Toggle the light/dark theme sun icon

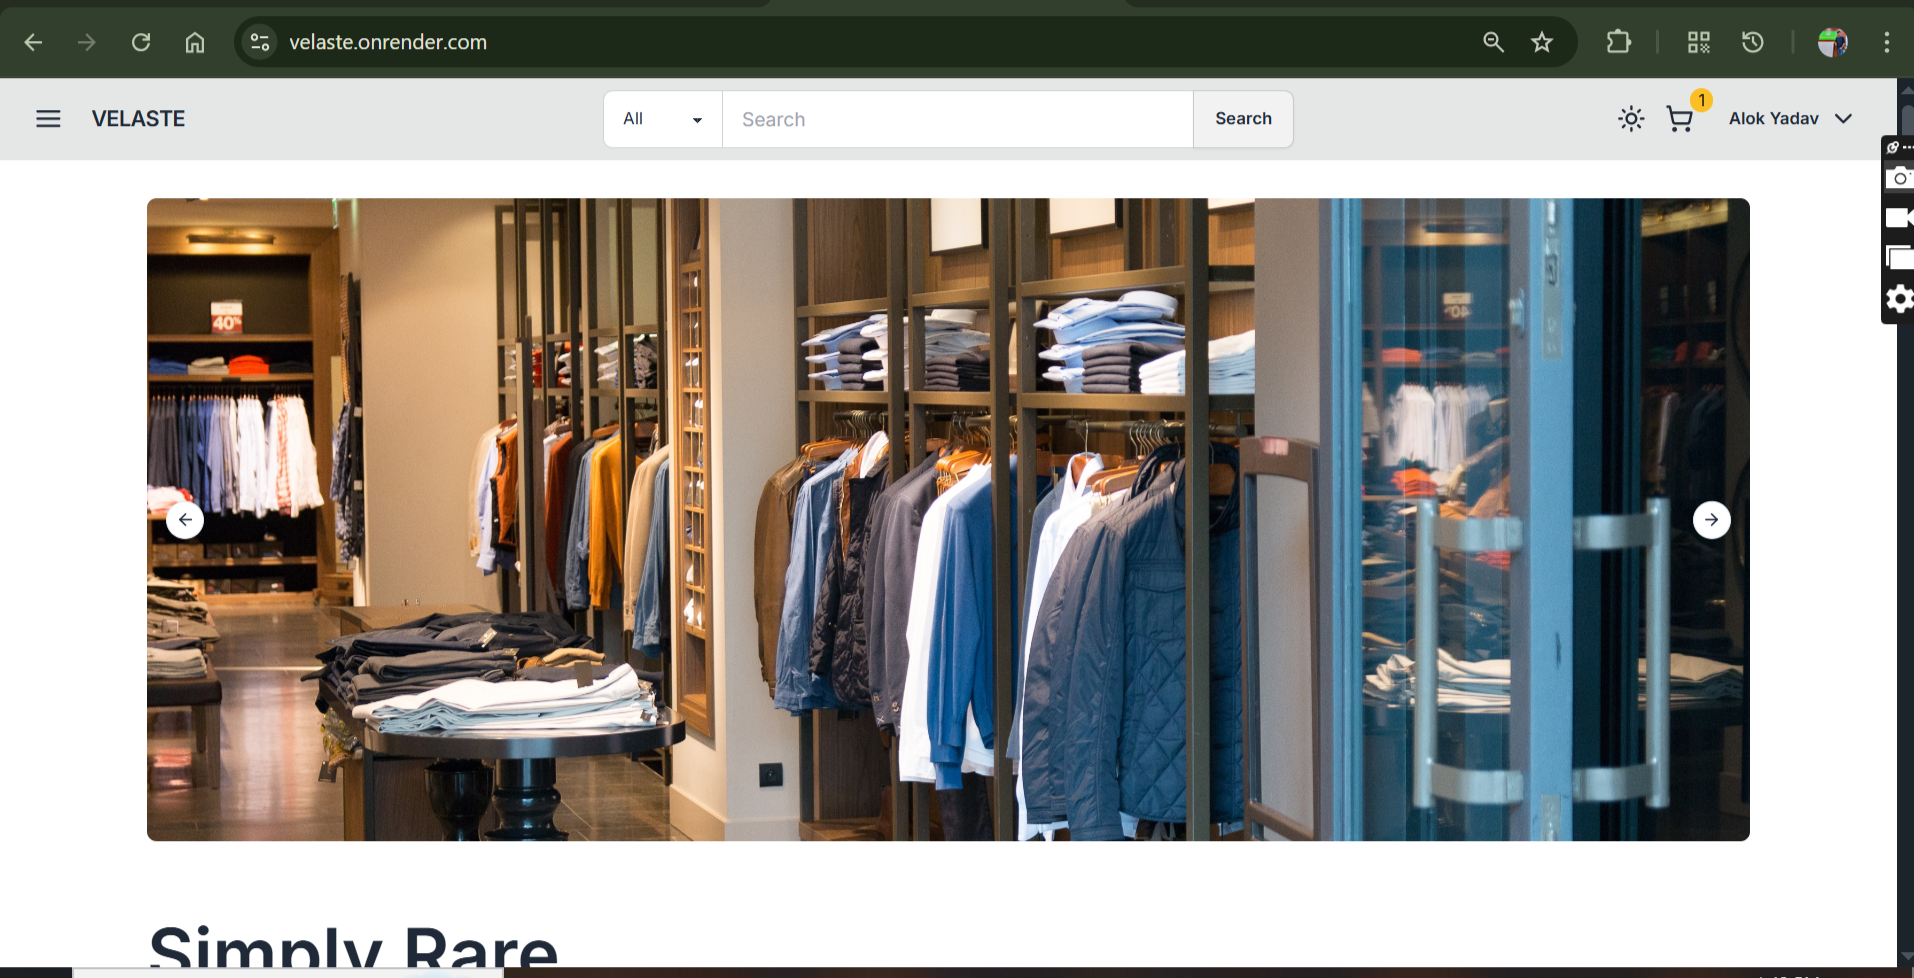coord(1631,119)
